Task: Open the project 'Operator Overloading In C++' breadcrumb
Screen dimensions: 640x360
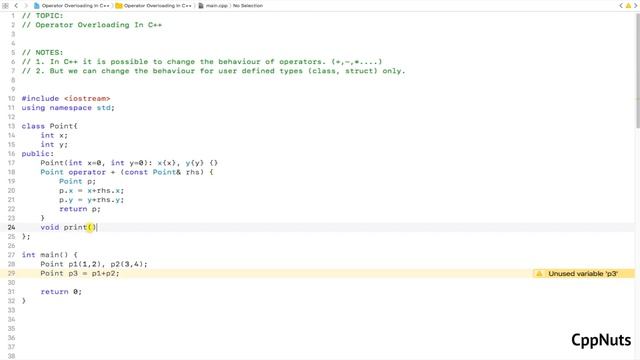Action: pos(76,6)
